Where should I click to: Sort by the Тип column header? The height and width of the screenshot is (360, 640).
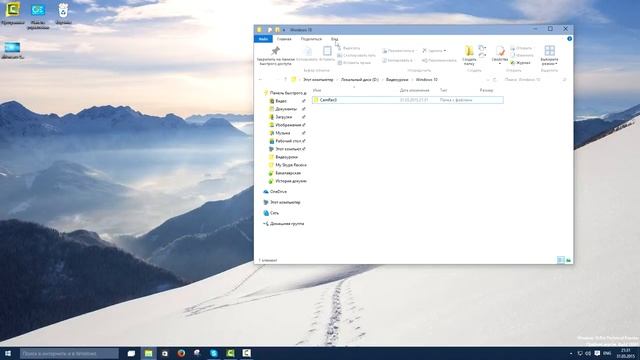[x=443, y=90]
